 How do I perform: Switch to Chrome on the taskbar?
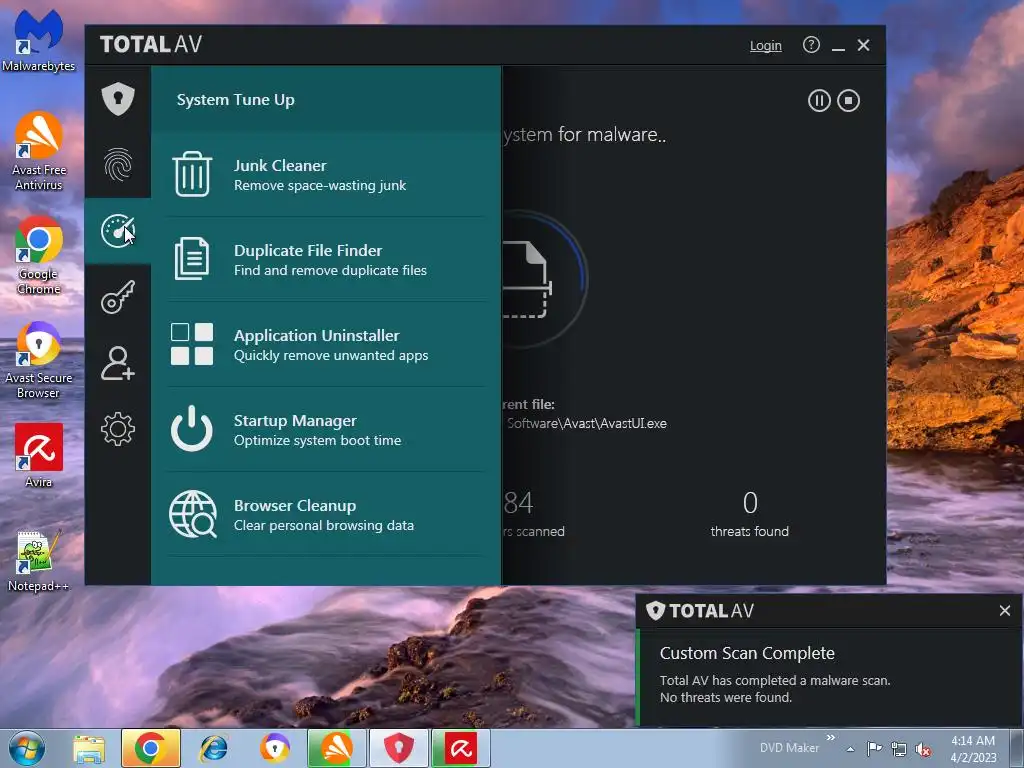pos(150,748)
